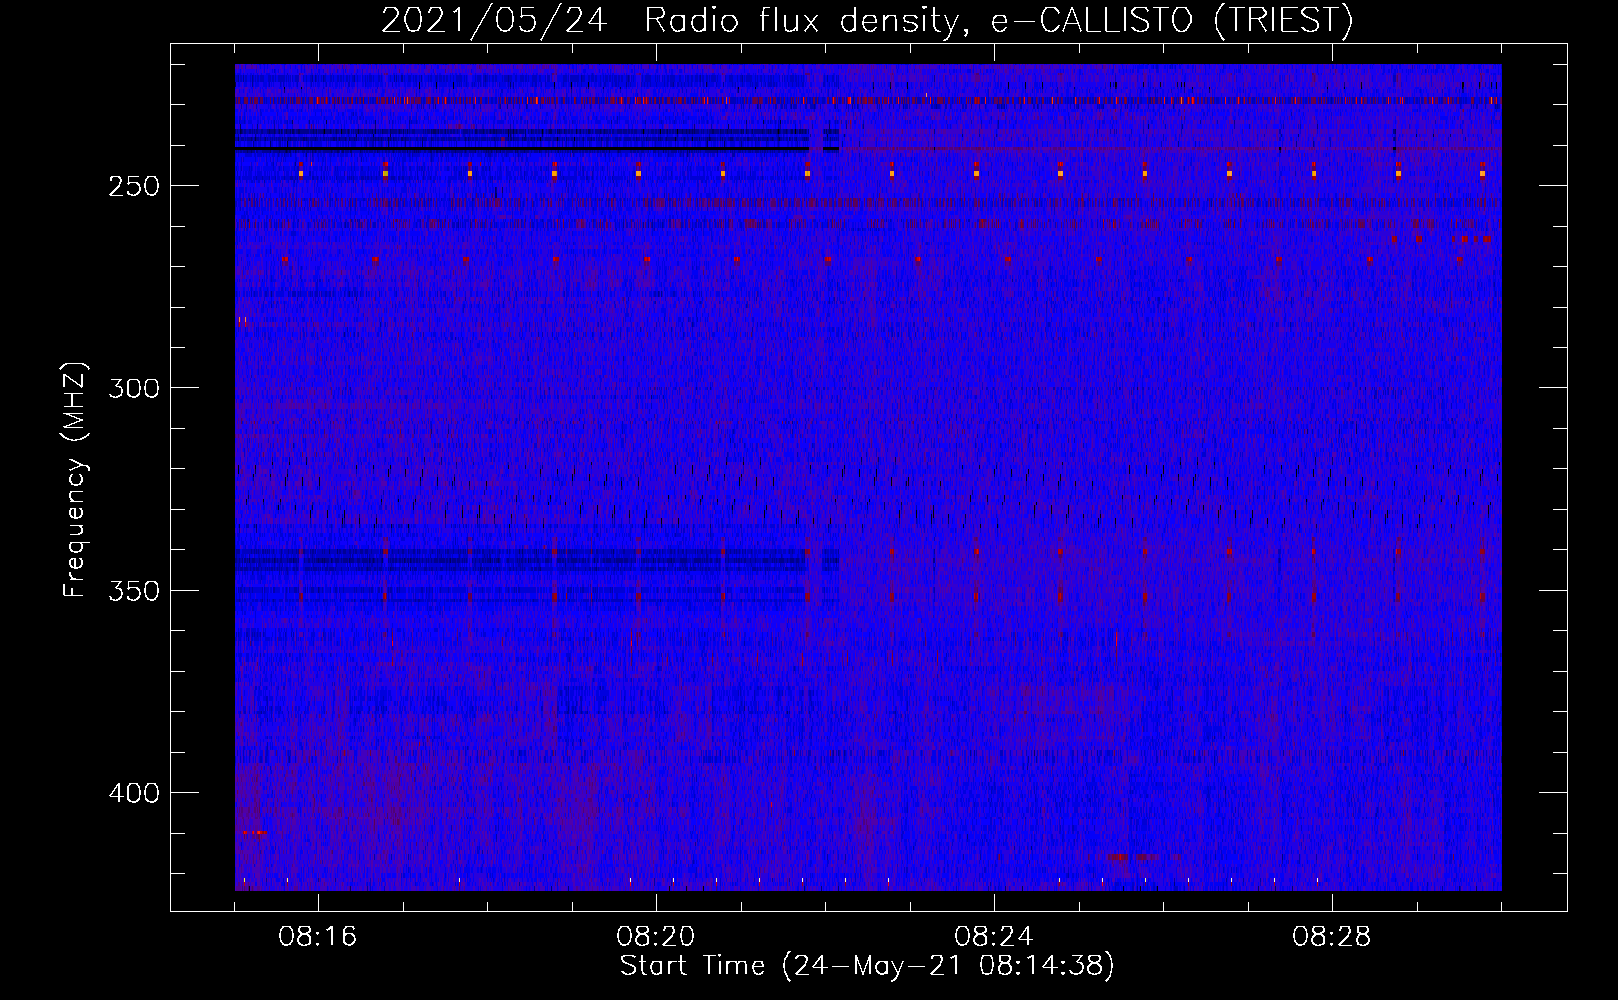Click the 'Frequency (MHZ)' axis label

click(75, 480)
